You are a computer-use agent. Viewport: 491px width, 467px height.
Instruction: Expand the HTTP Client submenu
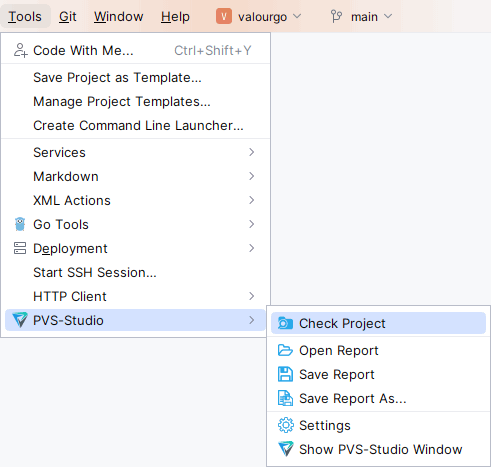pos(135,296)
